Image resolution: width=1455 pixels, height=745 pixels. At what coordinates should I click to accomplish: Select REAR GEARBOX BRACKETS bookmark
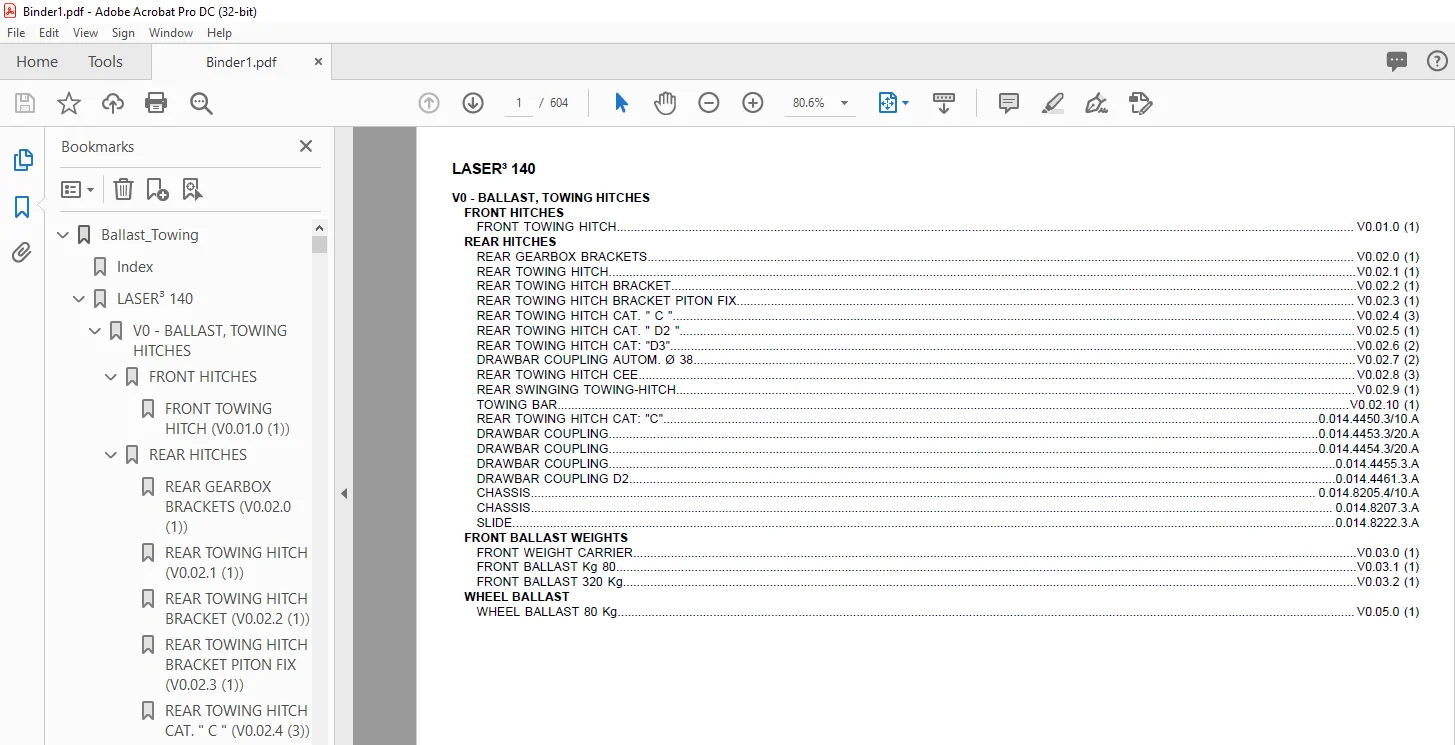(x=228, y=507)
